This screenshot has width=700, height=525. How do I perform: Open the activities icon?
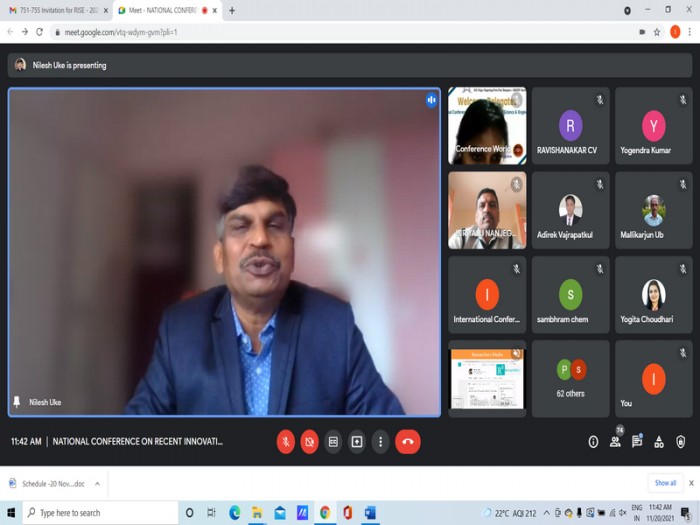(x=659, y=442)
